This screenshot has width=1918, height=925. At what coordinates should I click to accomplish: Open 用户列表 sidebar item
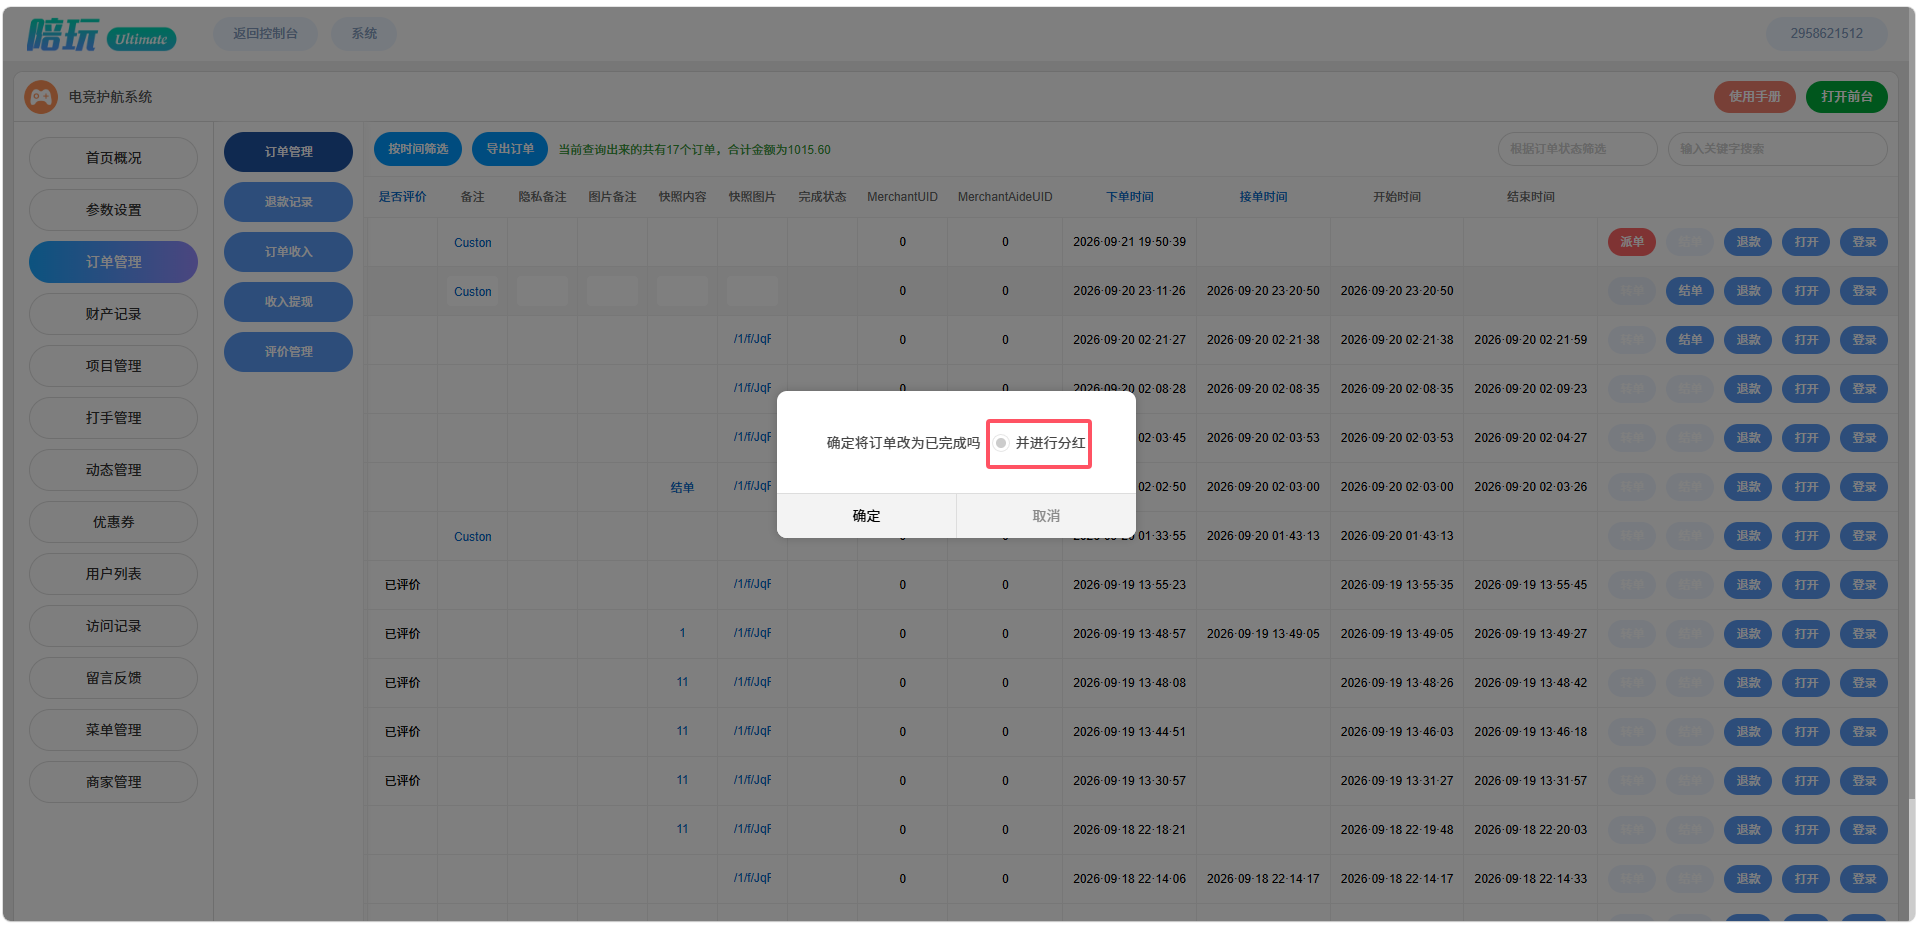click(x=113, y=574)
